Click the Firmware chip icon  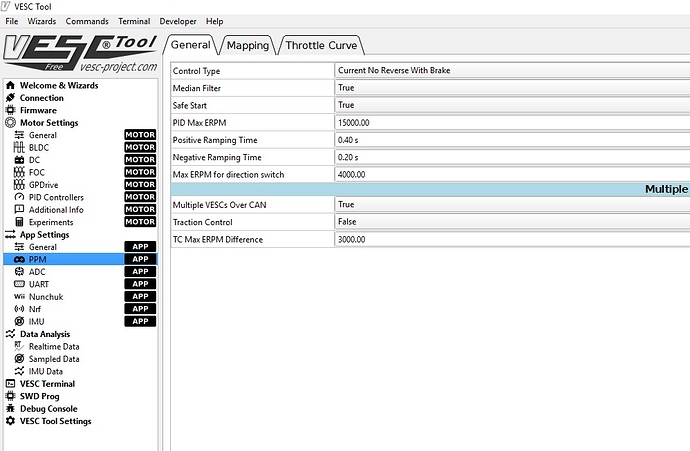tap(10, 110)
